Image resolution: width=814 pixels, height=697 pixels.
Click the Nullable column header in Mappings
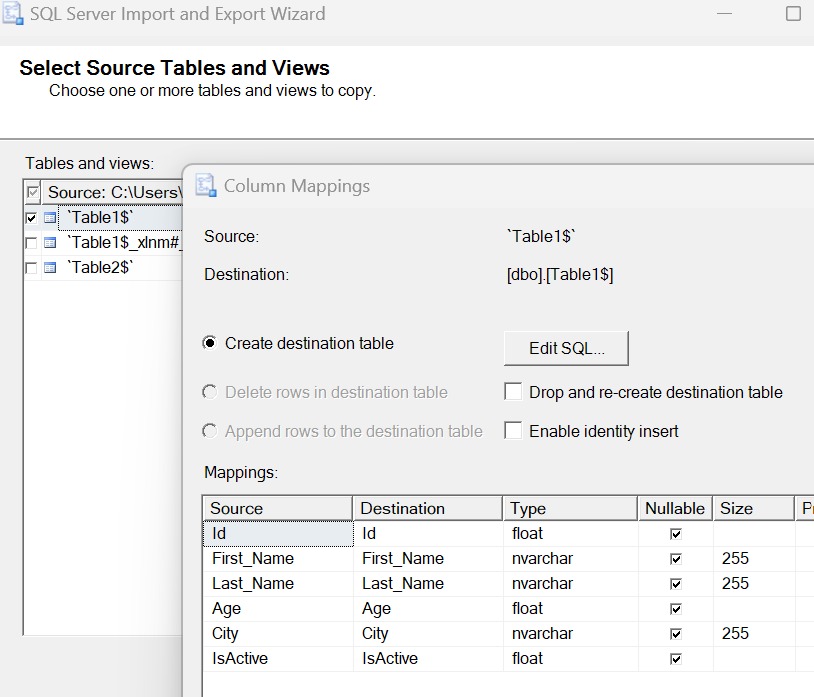coord(675,508)
